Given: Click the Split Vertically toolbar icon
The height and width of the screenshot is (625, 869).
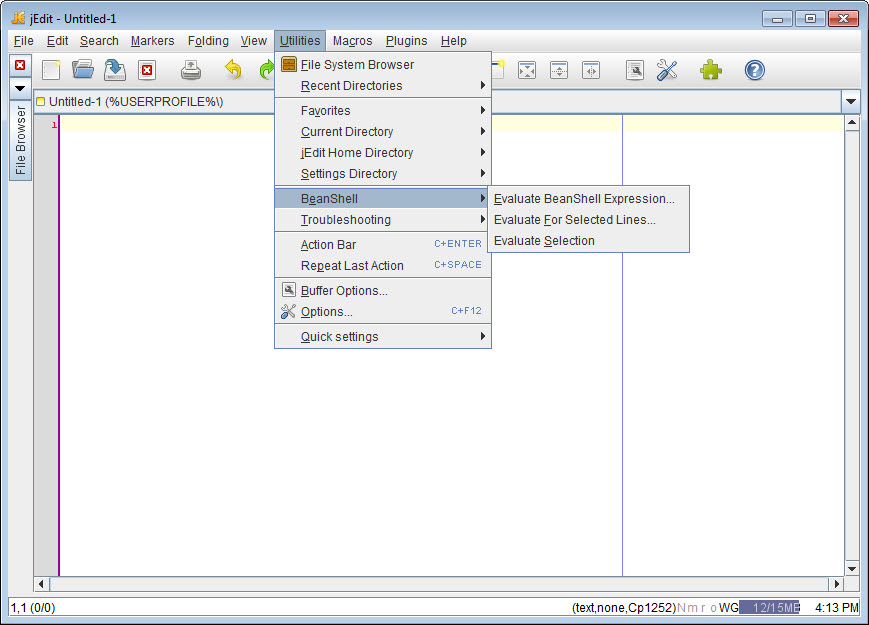Looking at the screenshot, I should tap(591, 70).
